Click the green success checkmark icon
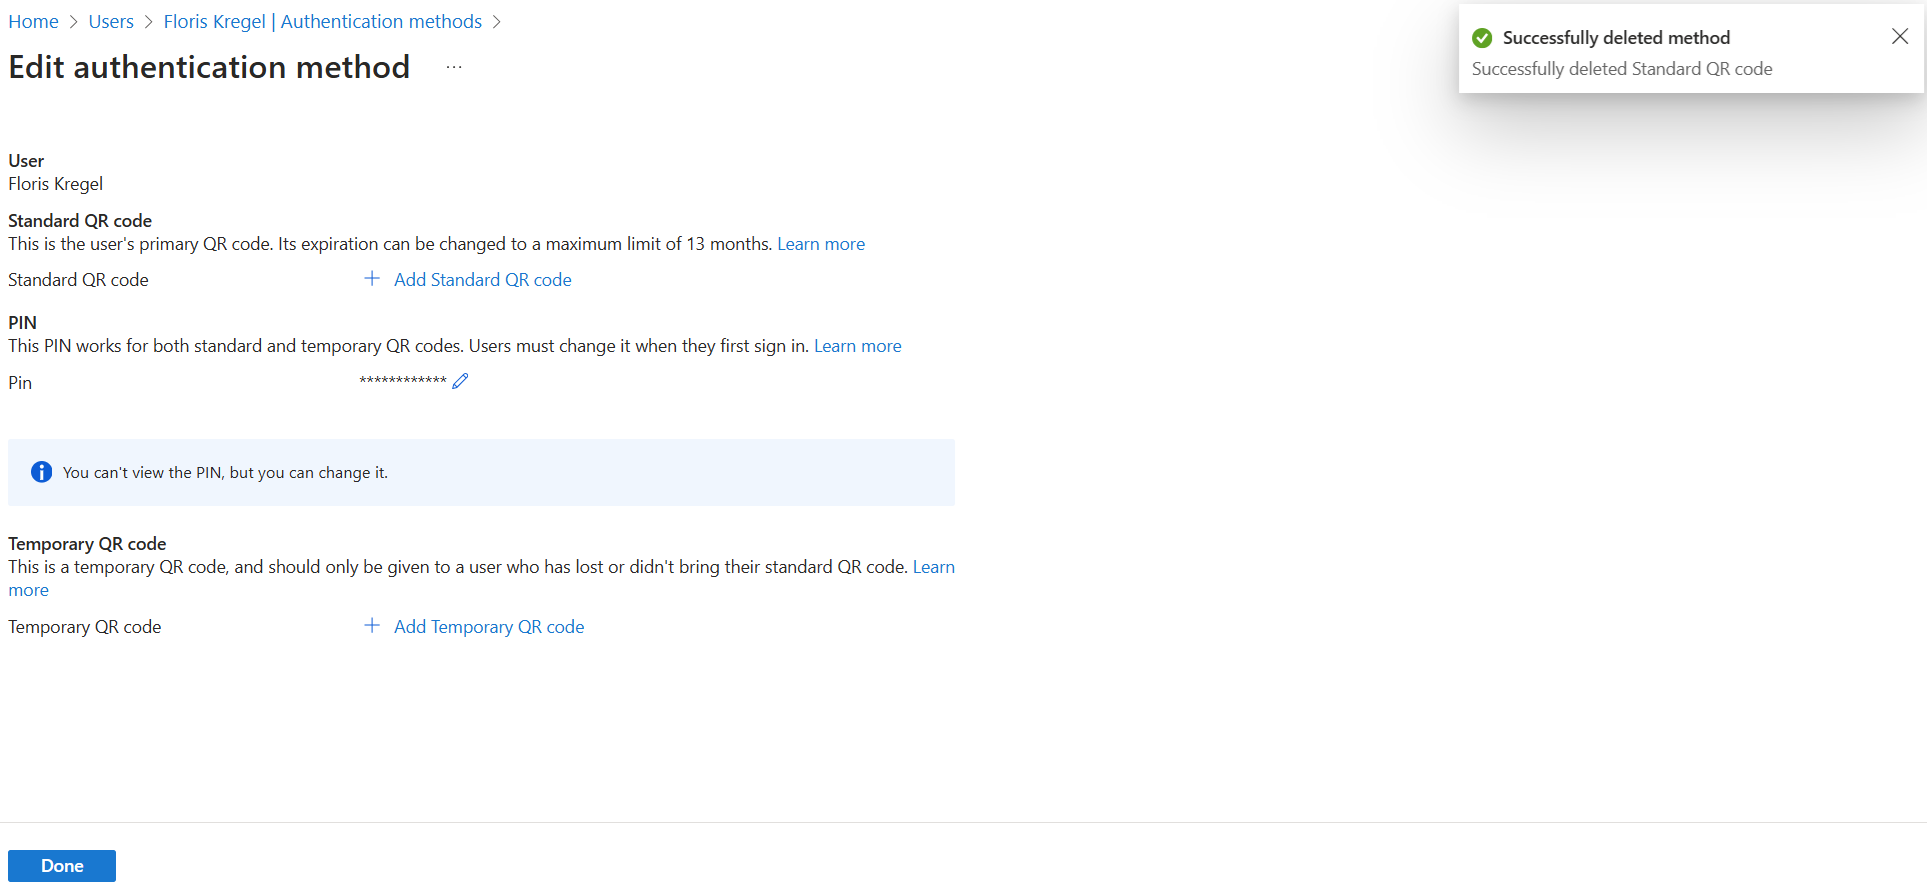Image resolution: width=1927 pixels, height=891 pixels. 1482,38
